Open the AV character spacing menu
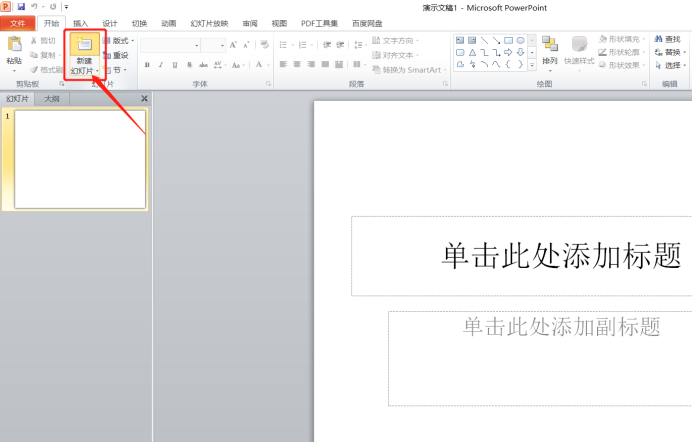Image resolution: width=692 pixels, height=443 pixels. tap(219, 65)
